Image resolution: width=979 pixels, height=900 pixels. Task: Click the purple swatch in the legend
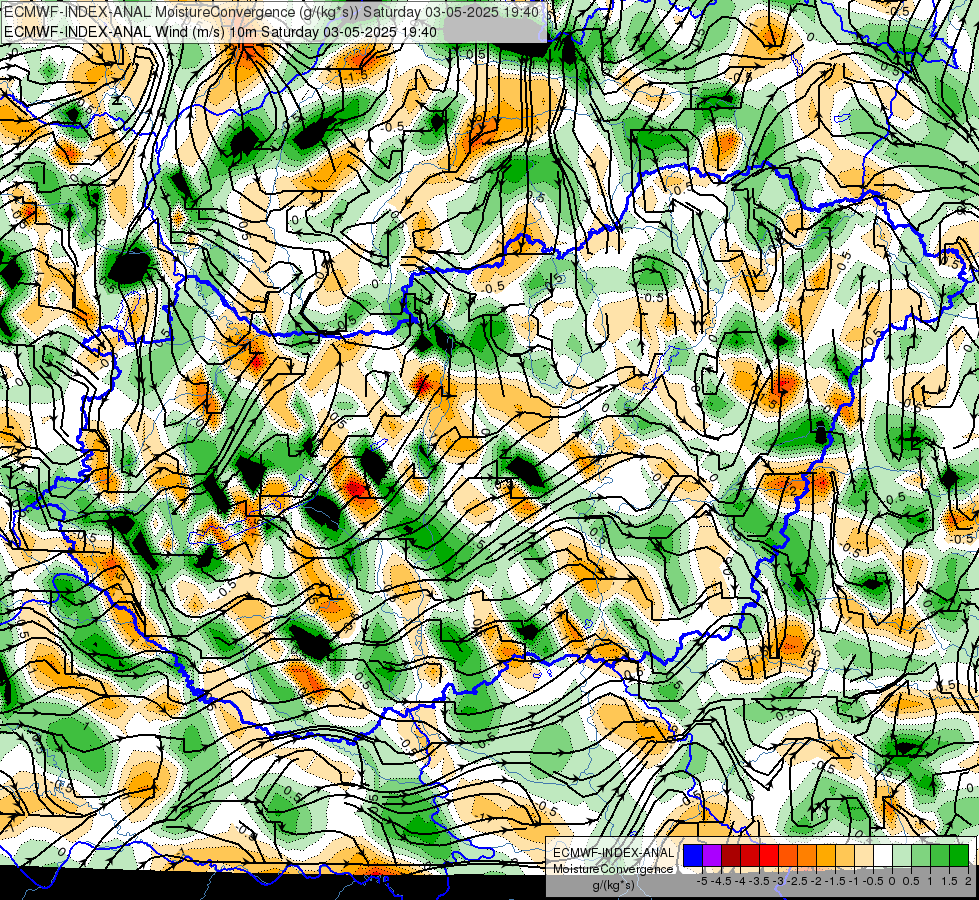click(x=712, y=856)
